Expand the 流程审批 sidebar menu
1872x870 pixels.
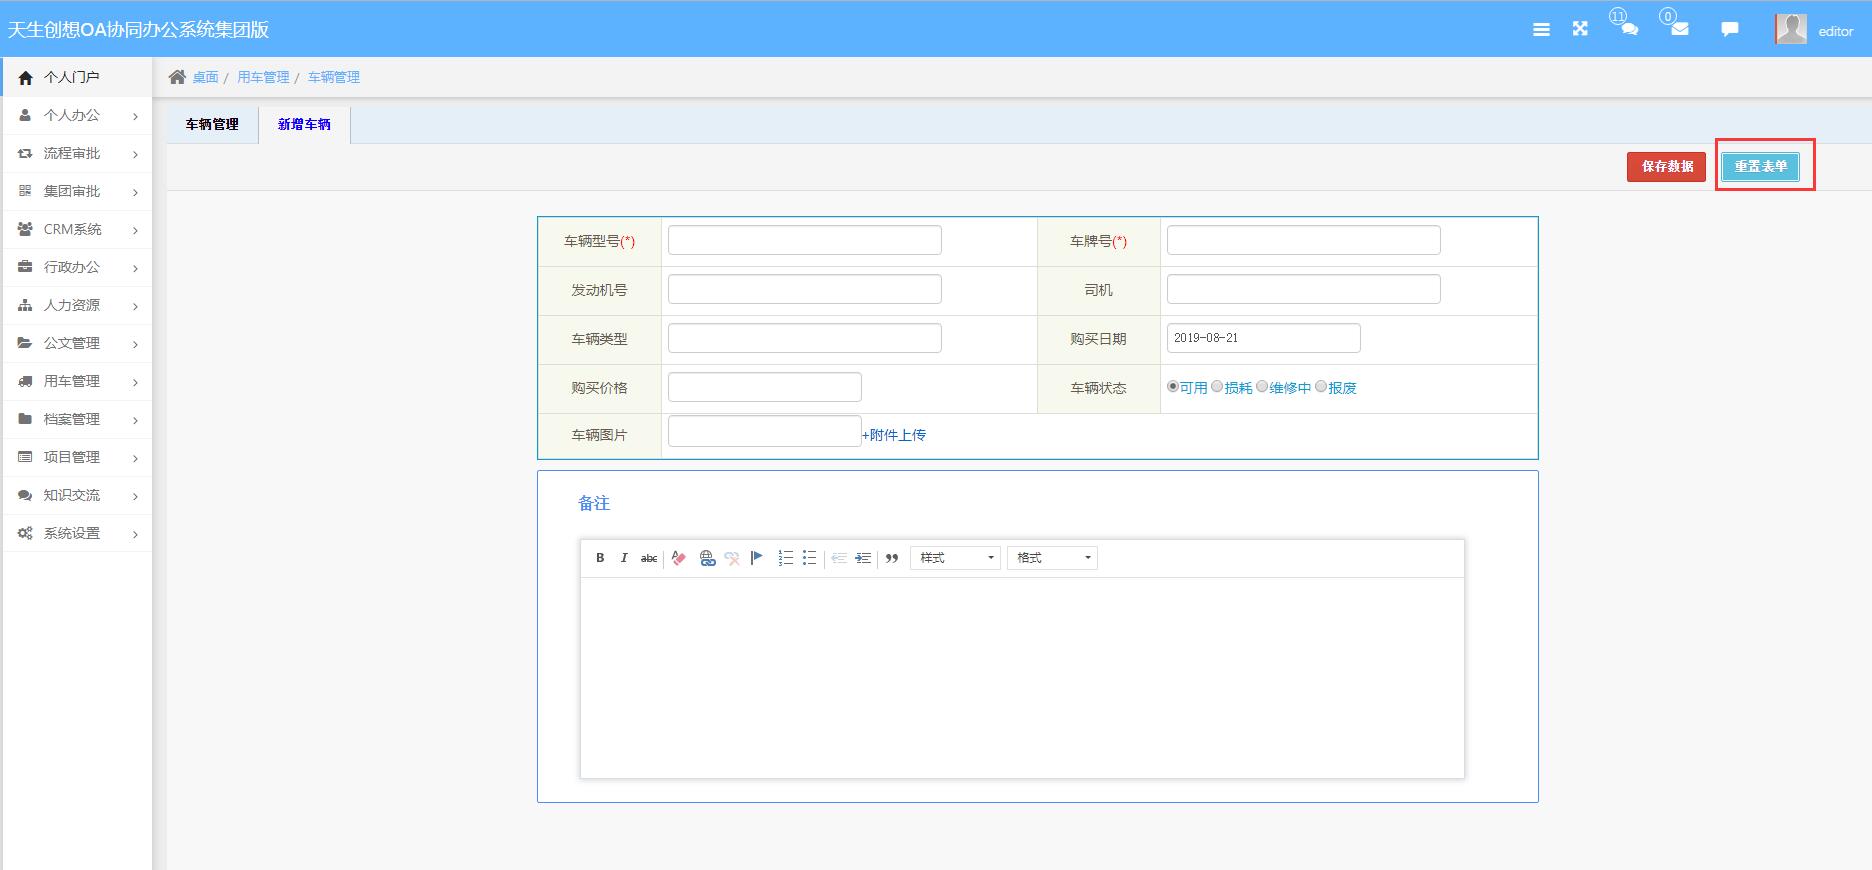click(x=77, y=154)
